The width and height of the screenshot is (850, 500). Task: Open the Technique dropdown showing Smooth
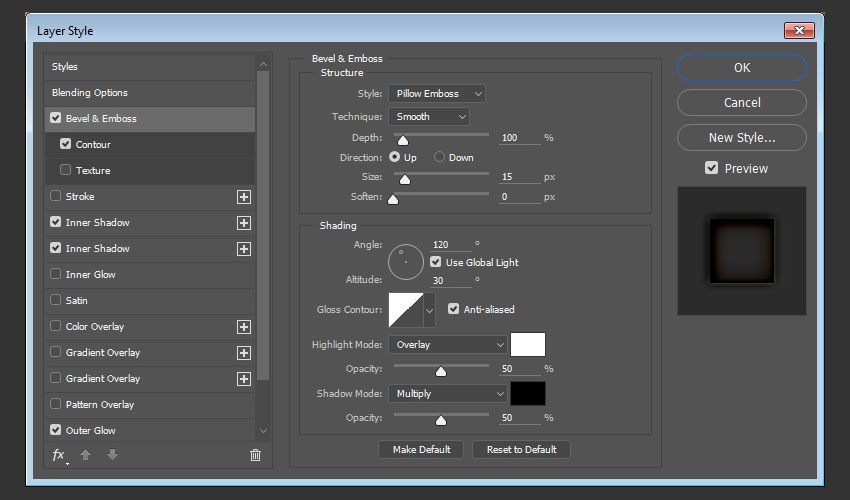point(428,117)
